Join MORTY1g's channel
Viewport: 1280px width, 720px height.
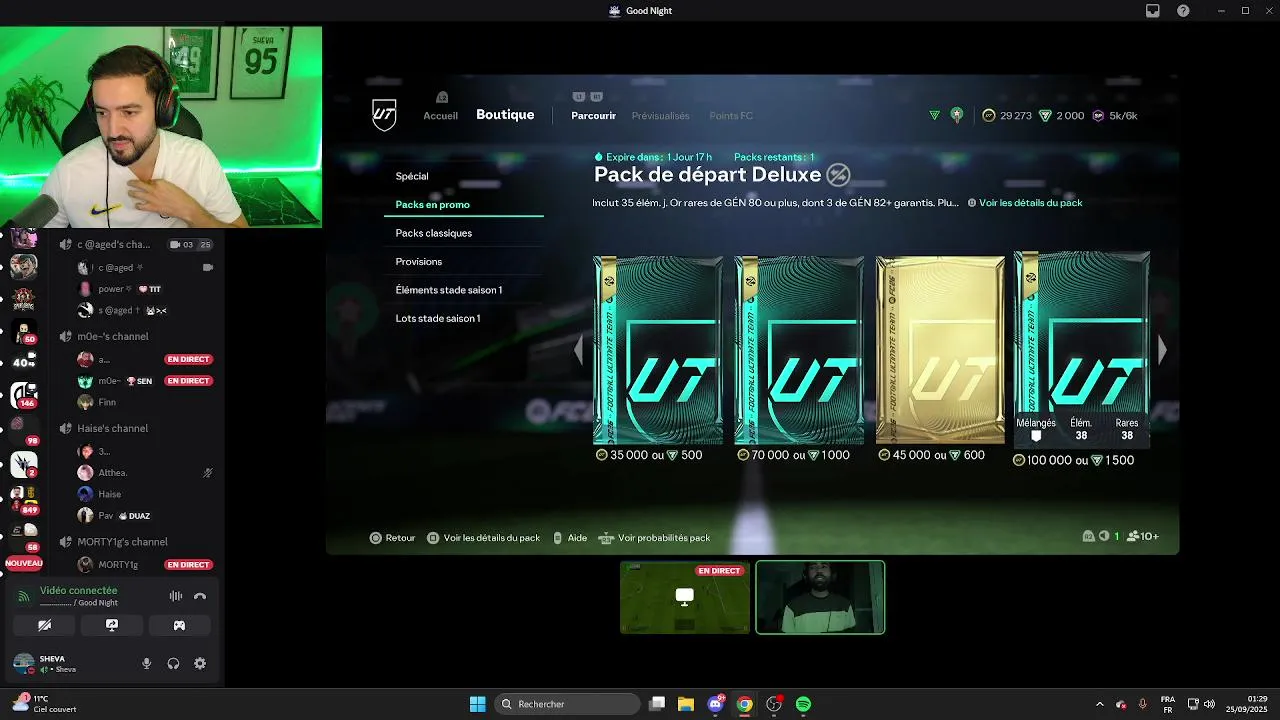[x=122, y=542]
